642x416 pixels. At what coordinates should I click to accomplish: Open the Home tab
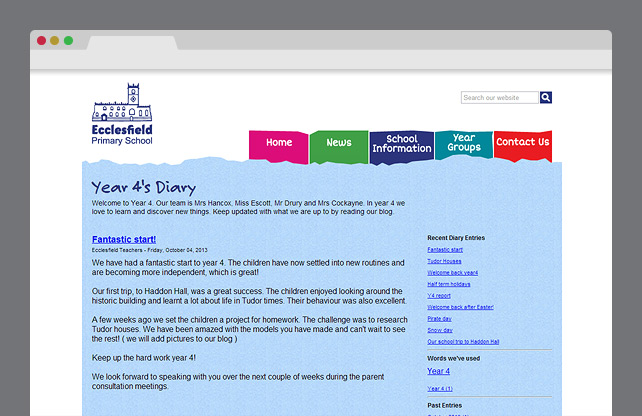tap(279, 144)
